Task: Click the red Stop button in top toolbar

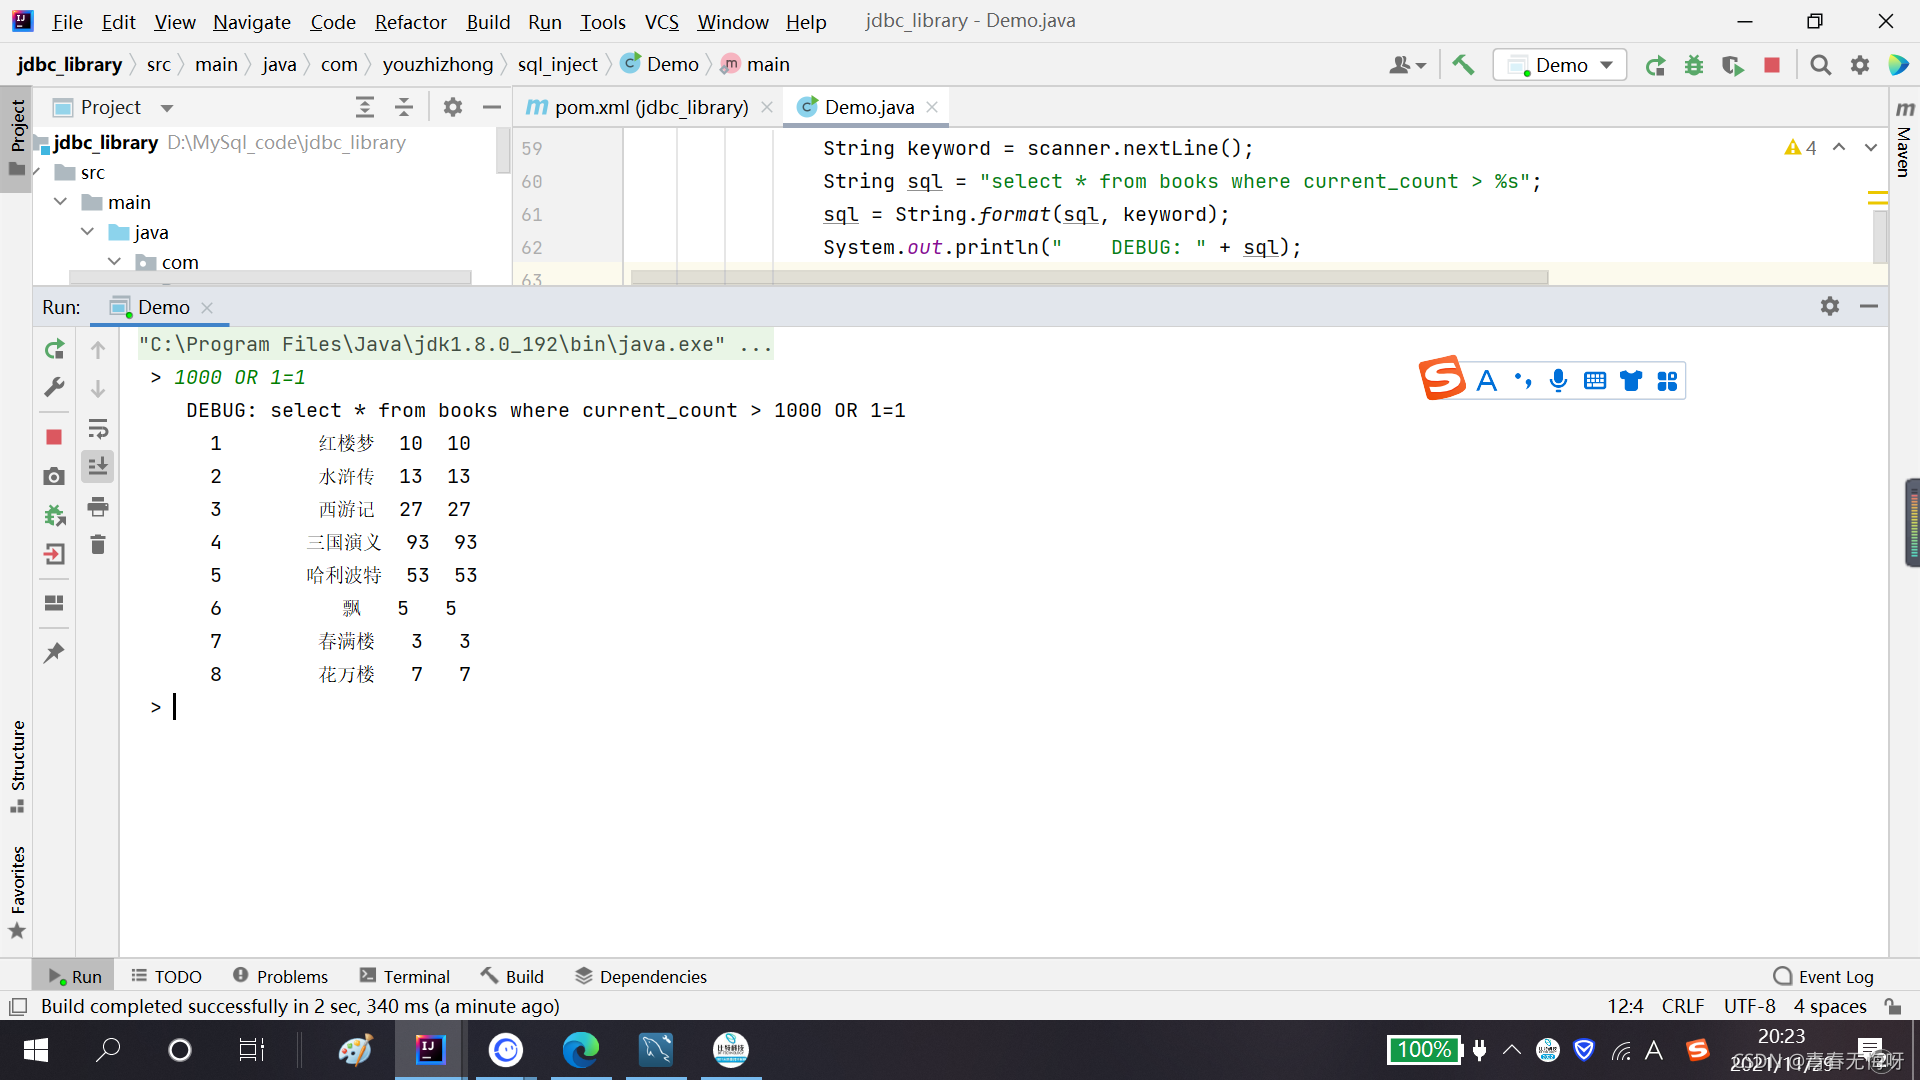Action: (x=1772, y=65)
